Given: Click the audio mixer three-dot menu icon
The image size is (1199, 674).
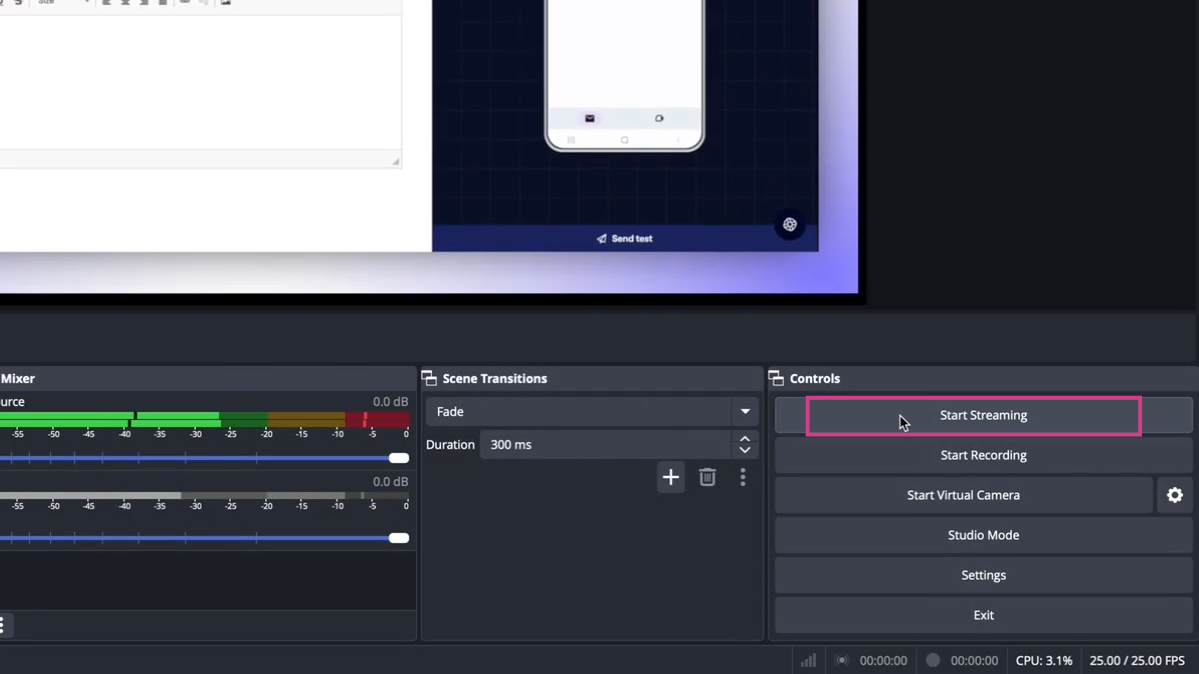Looking at the screenshot, I should tap(3, 625).
